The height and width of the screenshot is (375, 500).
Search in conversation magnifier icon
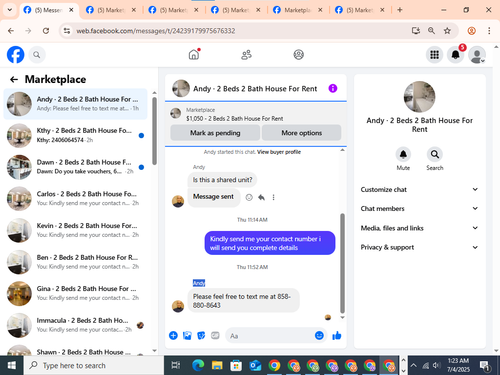coord(435,154)
